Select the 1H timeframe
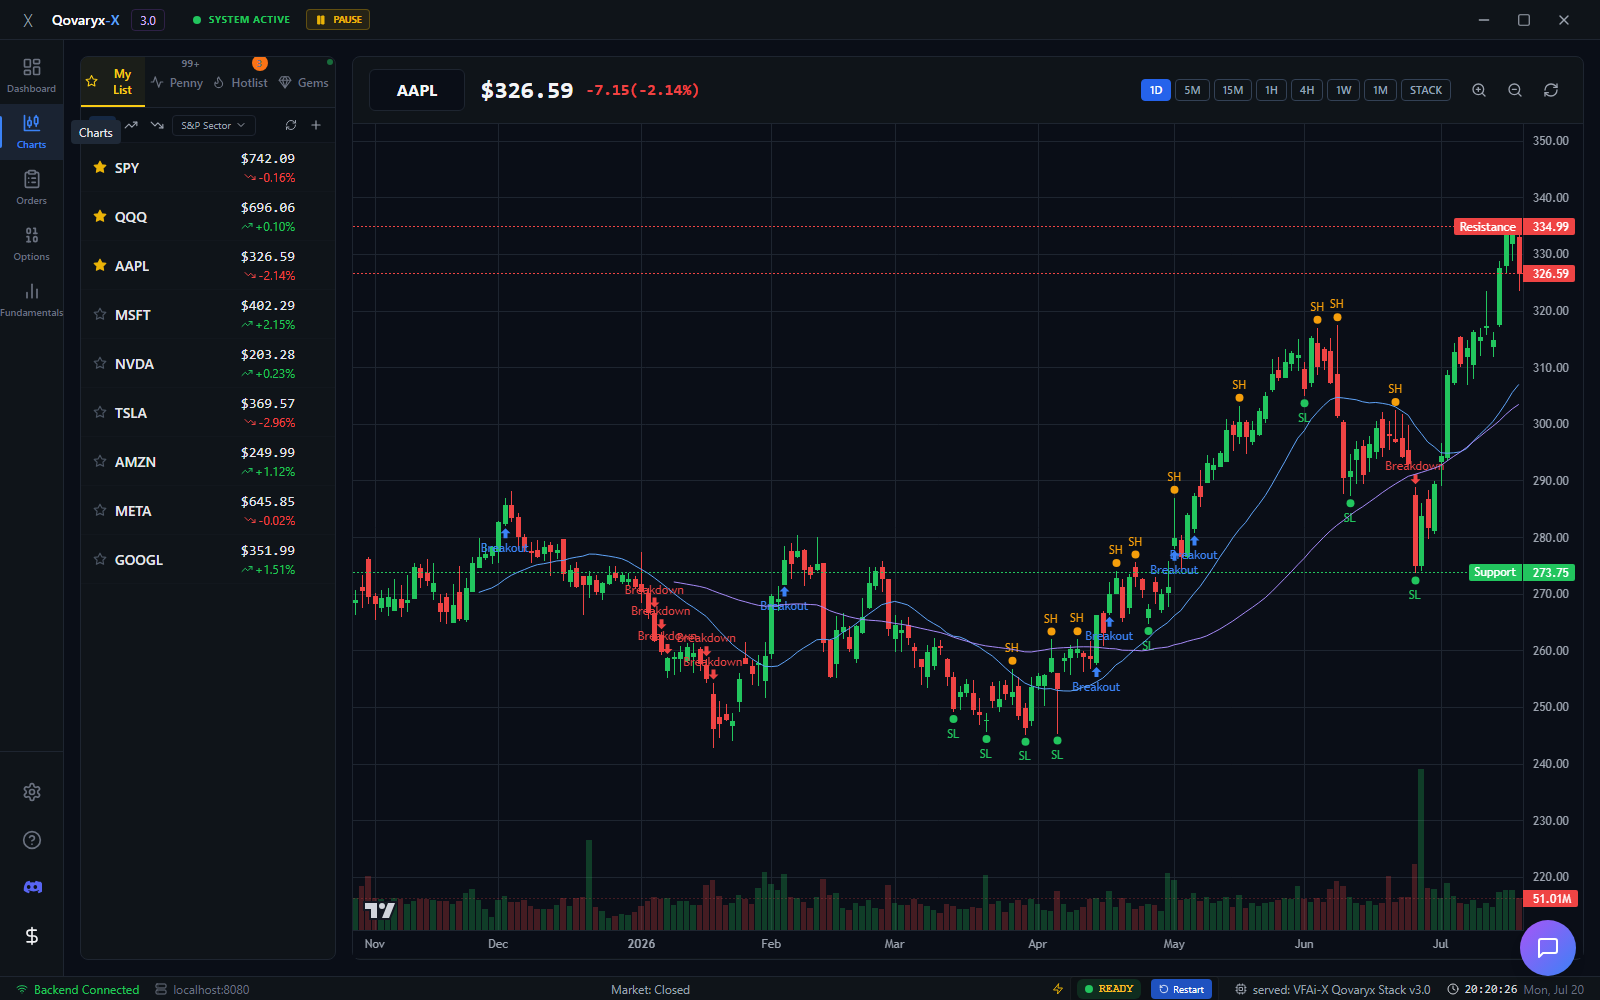Screen dimensions: 1600x1000 click(x=1271, y=90)
